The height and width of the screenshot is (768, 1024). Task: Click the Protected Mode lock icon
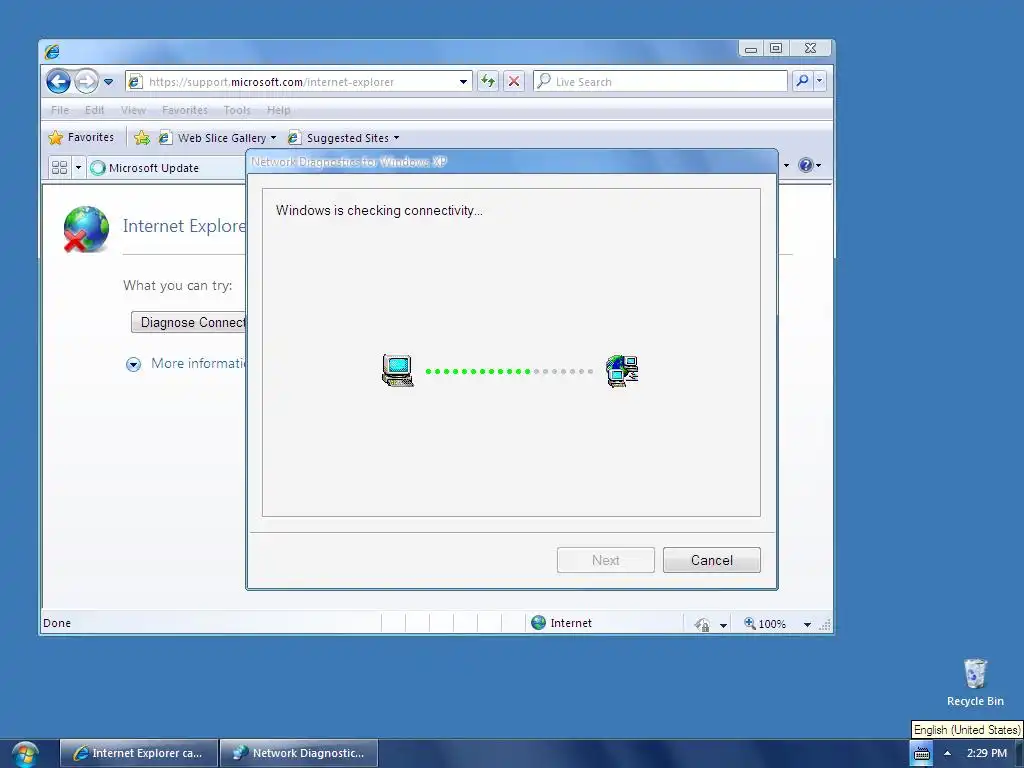pos(702,624)
